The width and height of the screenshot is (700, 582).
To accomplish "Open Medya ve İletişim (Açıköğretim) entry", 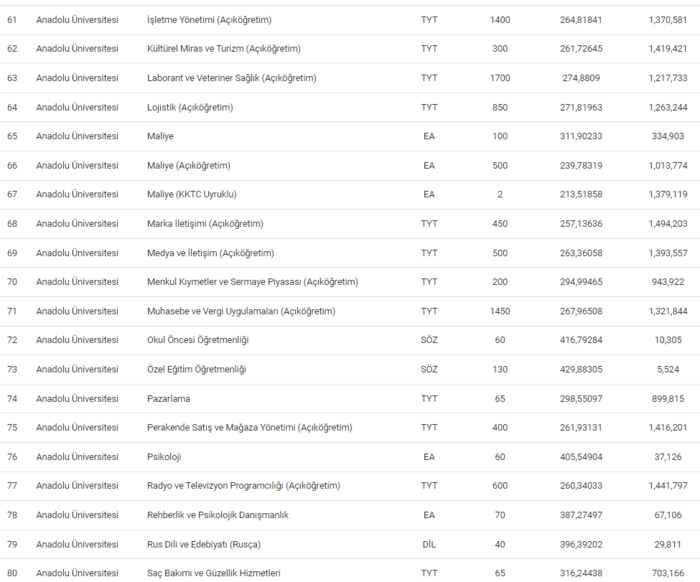I will click(210, 253).
